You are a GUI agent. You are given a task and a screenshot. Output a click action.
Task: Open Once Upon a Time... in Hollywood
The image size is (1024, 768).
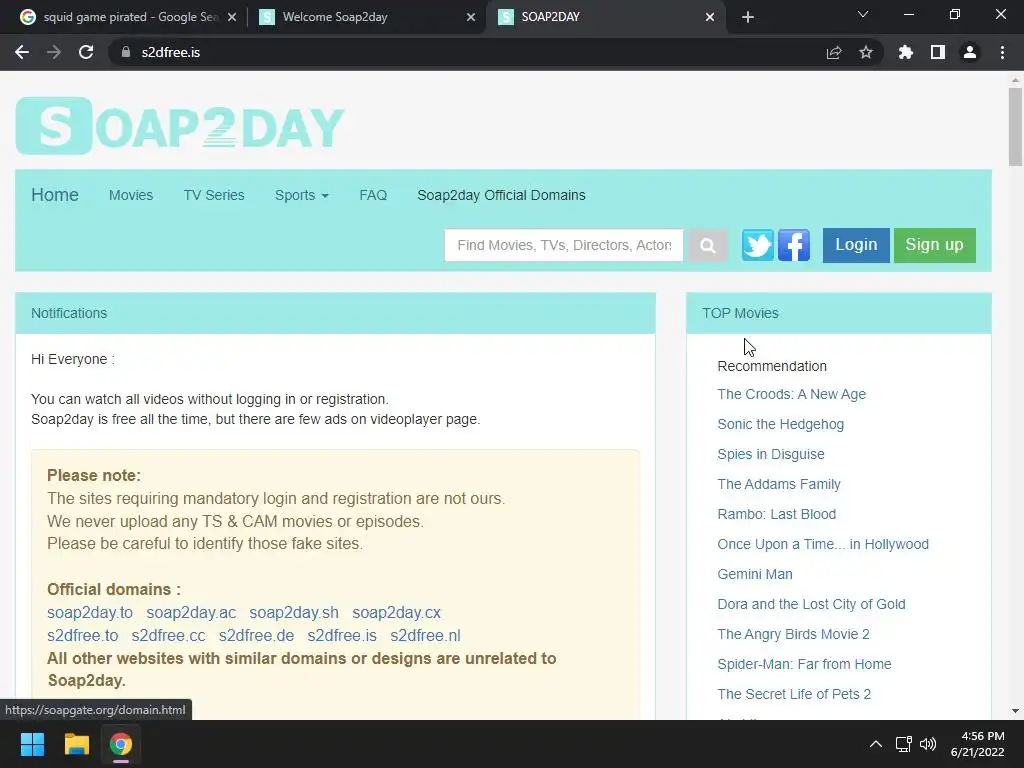823,545
